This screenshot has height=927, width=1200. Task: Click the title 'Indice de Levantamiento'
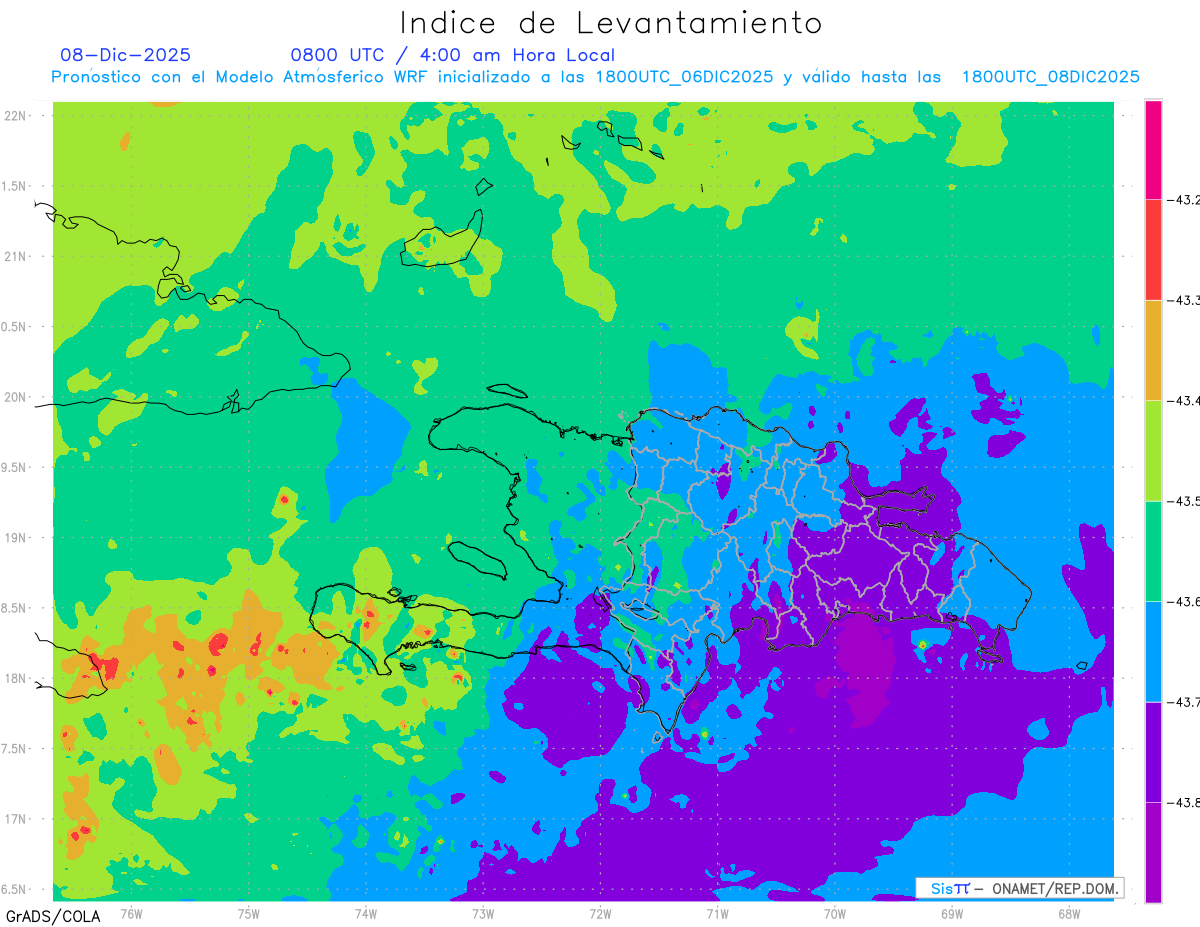click(x=611, y=23)
